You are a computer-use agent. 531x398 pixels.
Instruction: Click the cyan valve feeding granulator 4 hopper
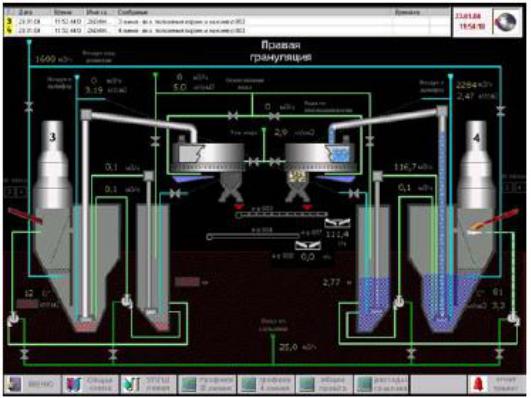(354, 193)
